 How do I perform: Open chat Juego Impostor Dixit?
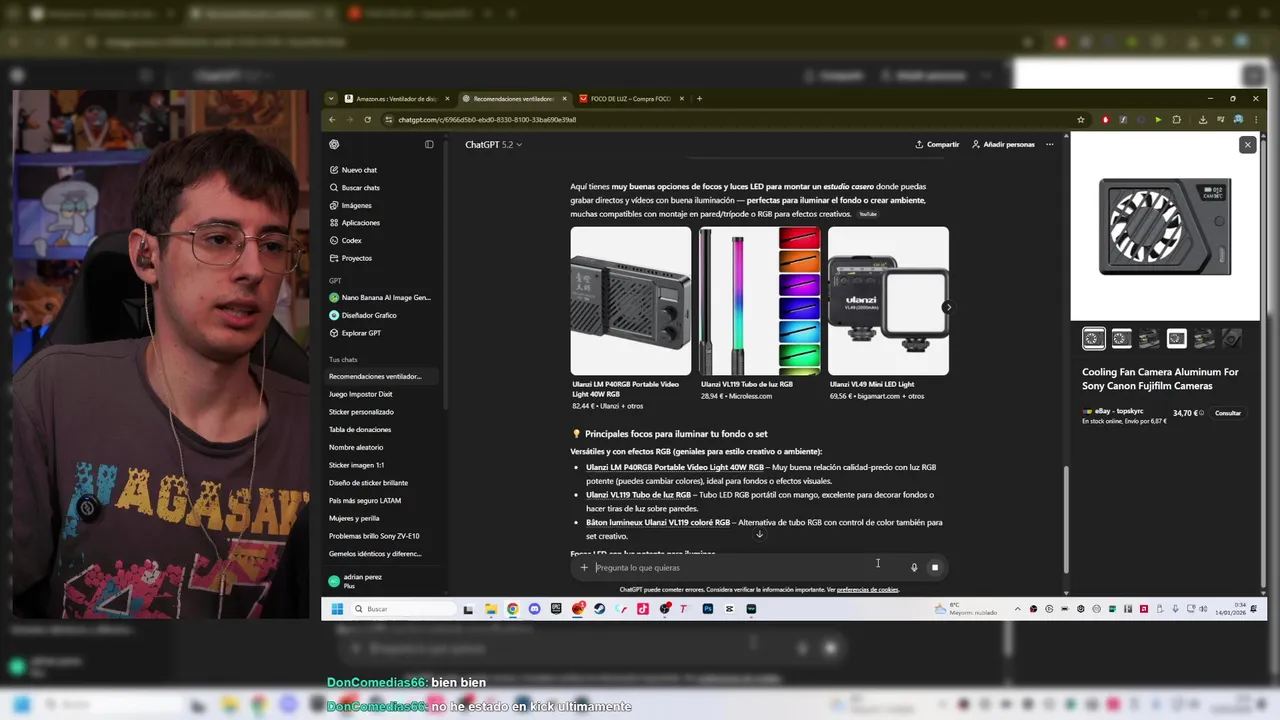click(361, 394)
